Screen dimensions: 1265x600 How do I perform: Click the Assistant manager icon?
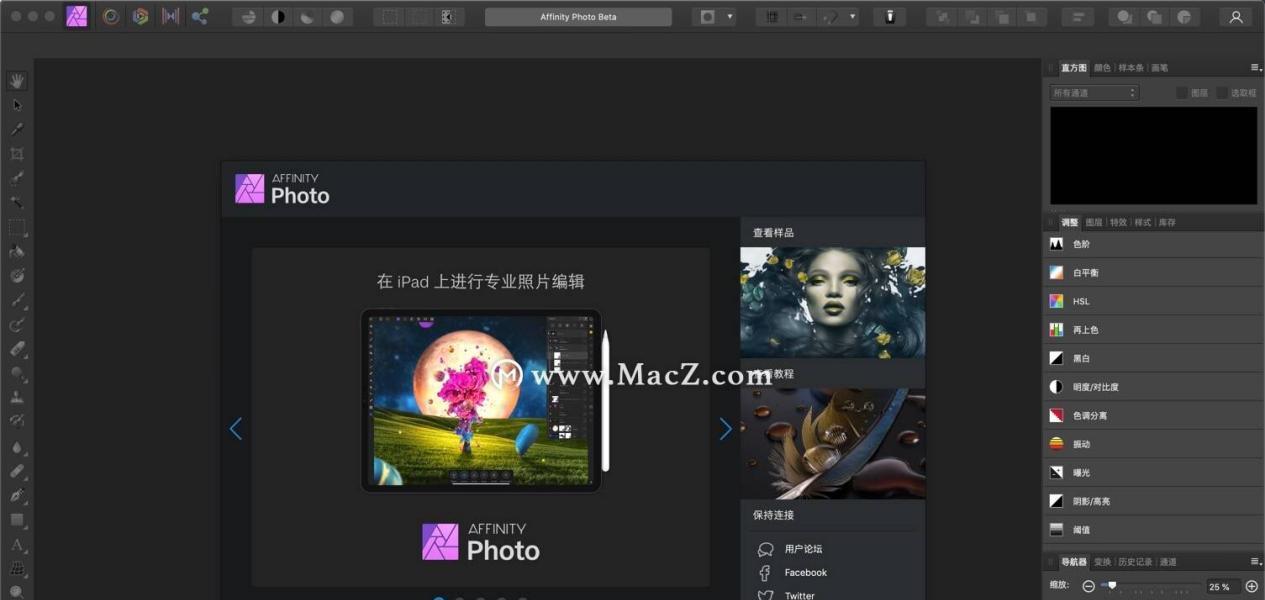point(889,17)
